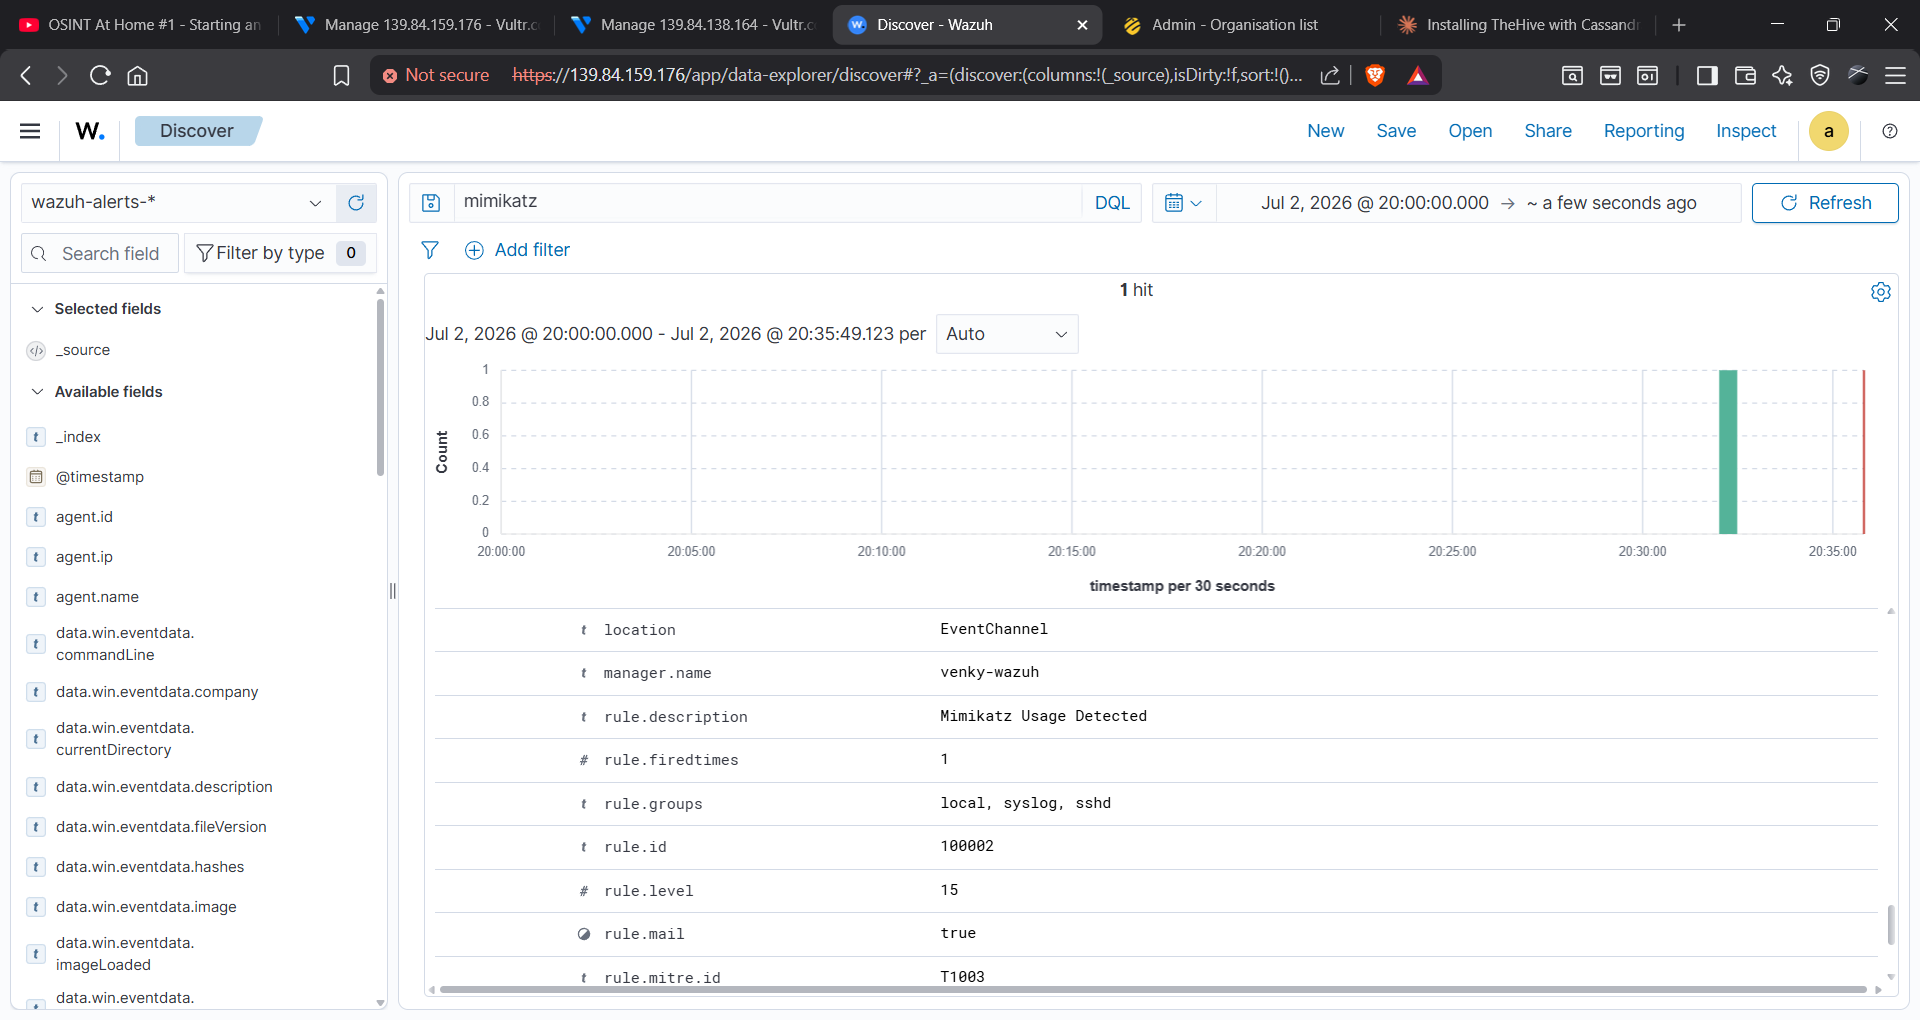Click the @timestamp date field icon

click(x=36, y=477)
